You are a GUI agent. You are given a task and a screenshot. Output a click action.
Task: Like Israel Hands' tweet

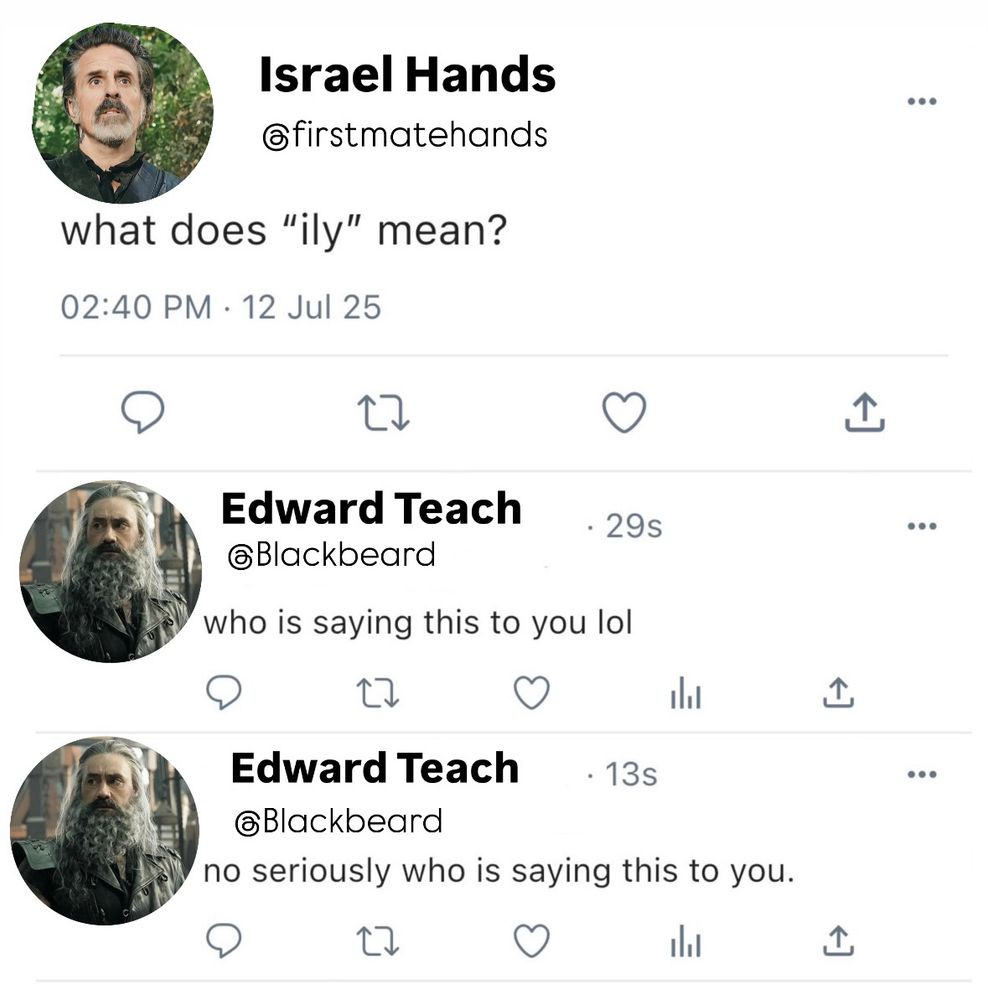624,410
